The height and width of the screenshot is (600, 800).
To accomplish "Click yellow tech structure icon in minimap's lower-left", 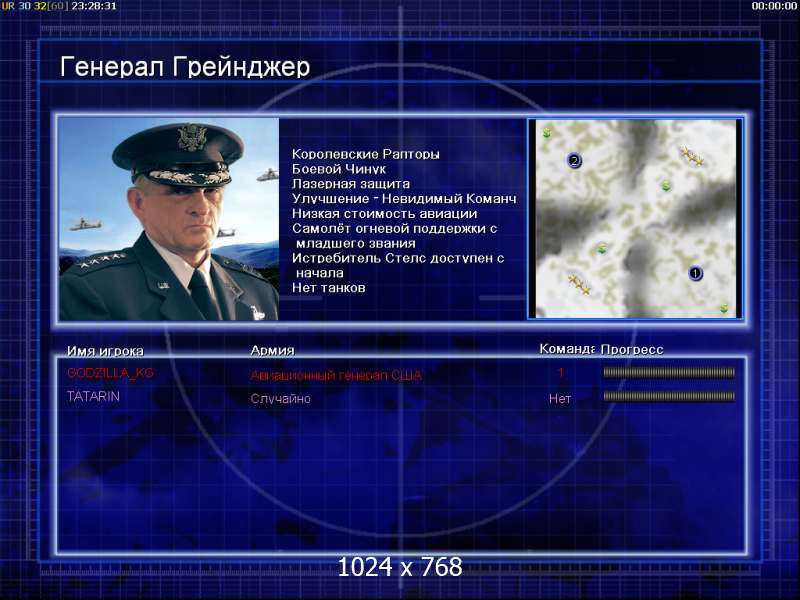I will (579, 284).
